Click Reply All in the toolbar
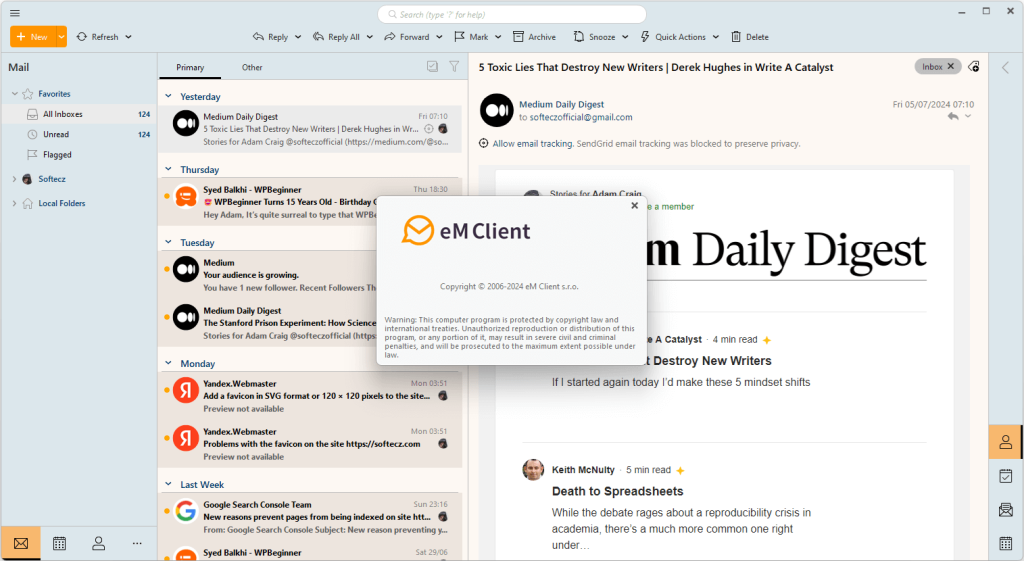This screenshot has width=1024, height=561. tap(336, 37)
